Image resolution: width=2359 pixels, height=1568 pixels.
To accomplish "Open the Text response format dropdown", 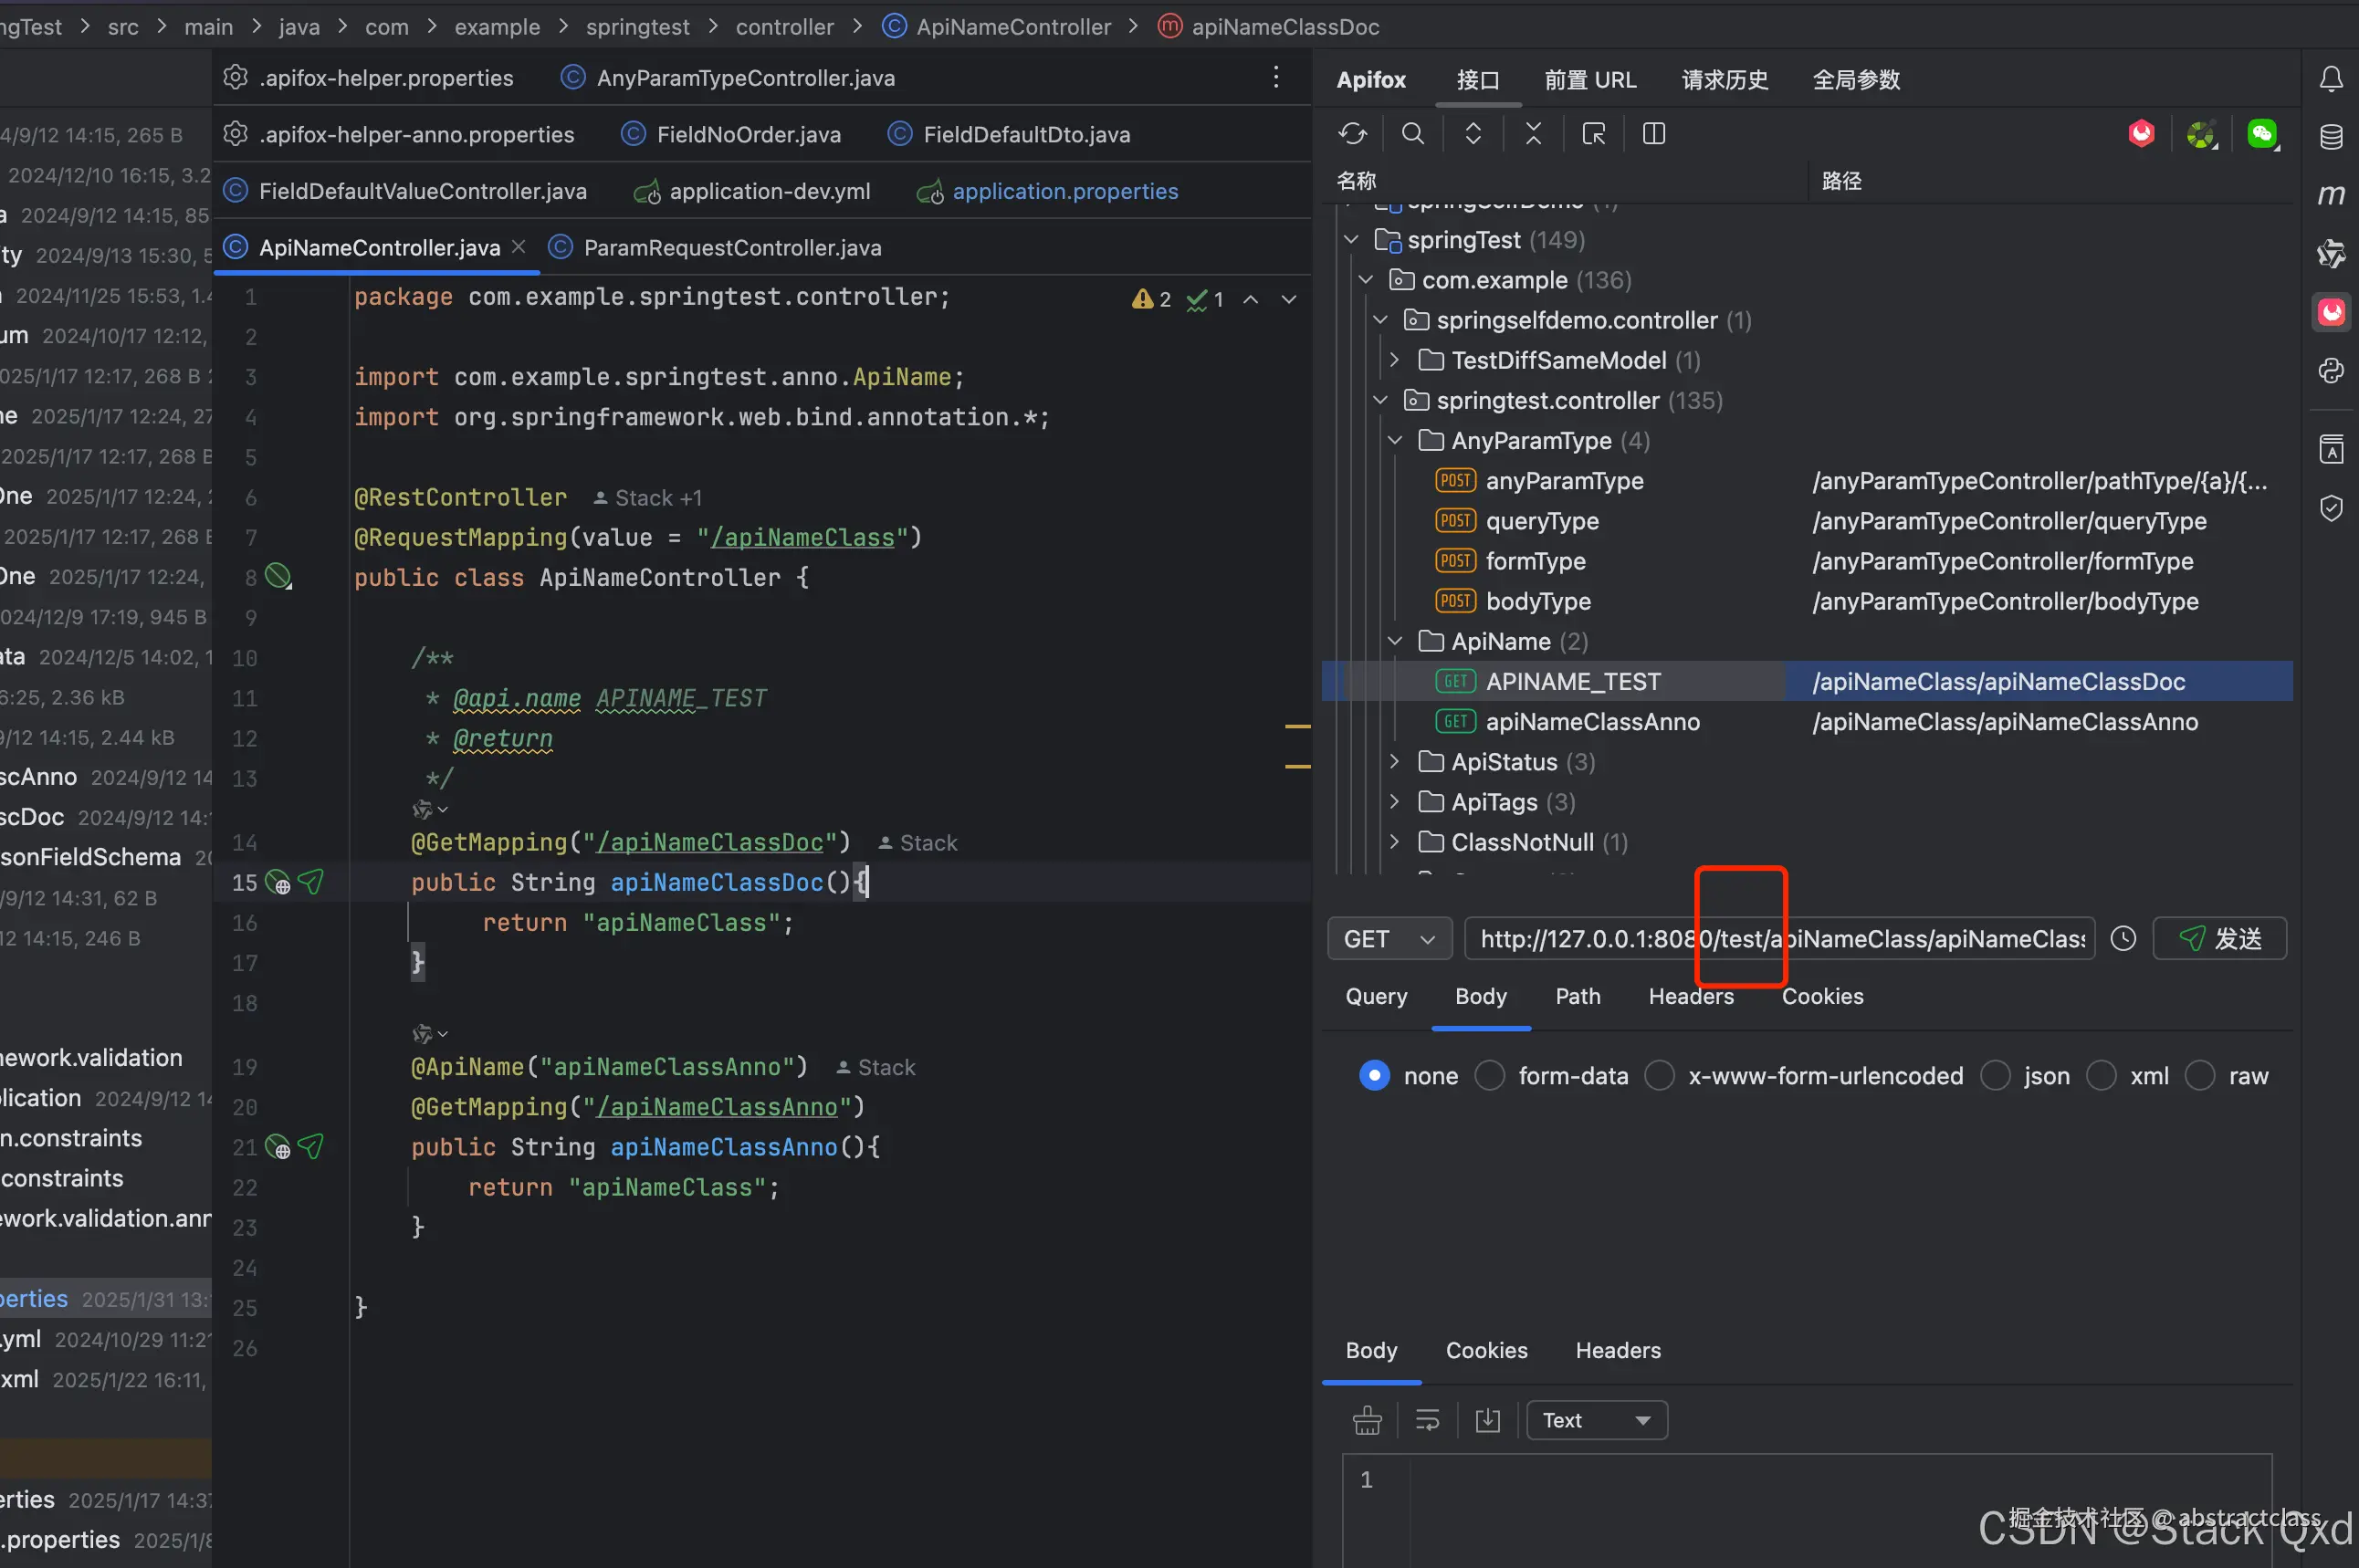I will pyautogui.click(x=1596, y=1420).
